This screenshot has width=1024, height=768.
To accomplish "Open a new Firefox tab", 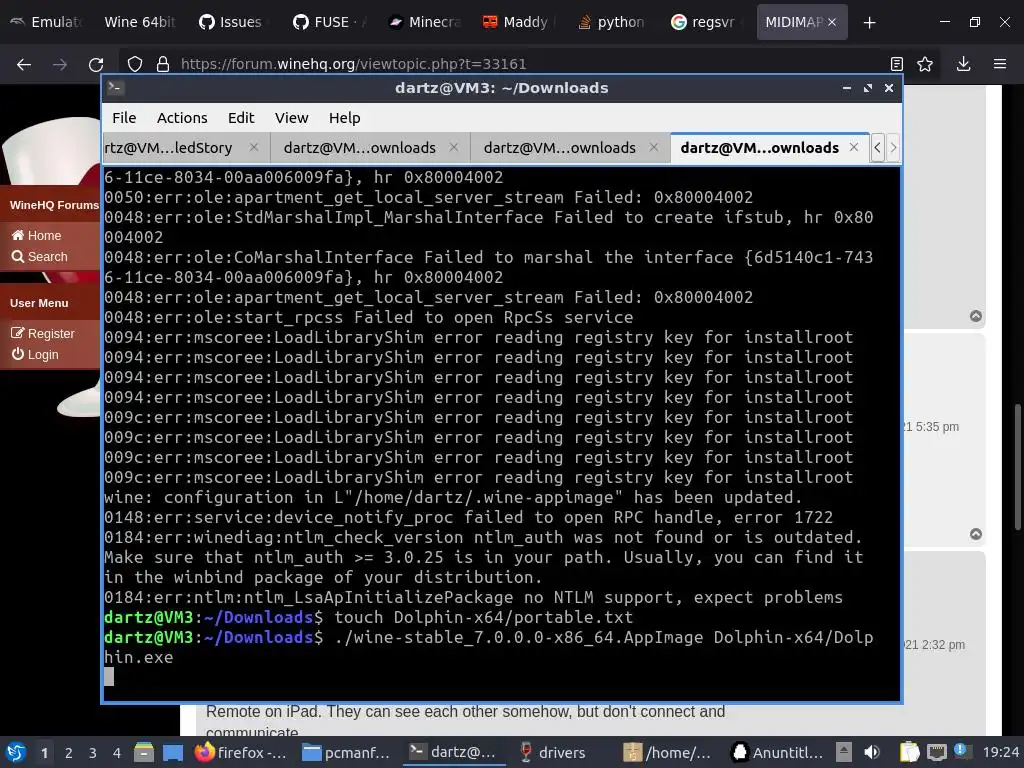I will (869, 23).
